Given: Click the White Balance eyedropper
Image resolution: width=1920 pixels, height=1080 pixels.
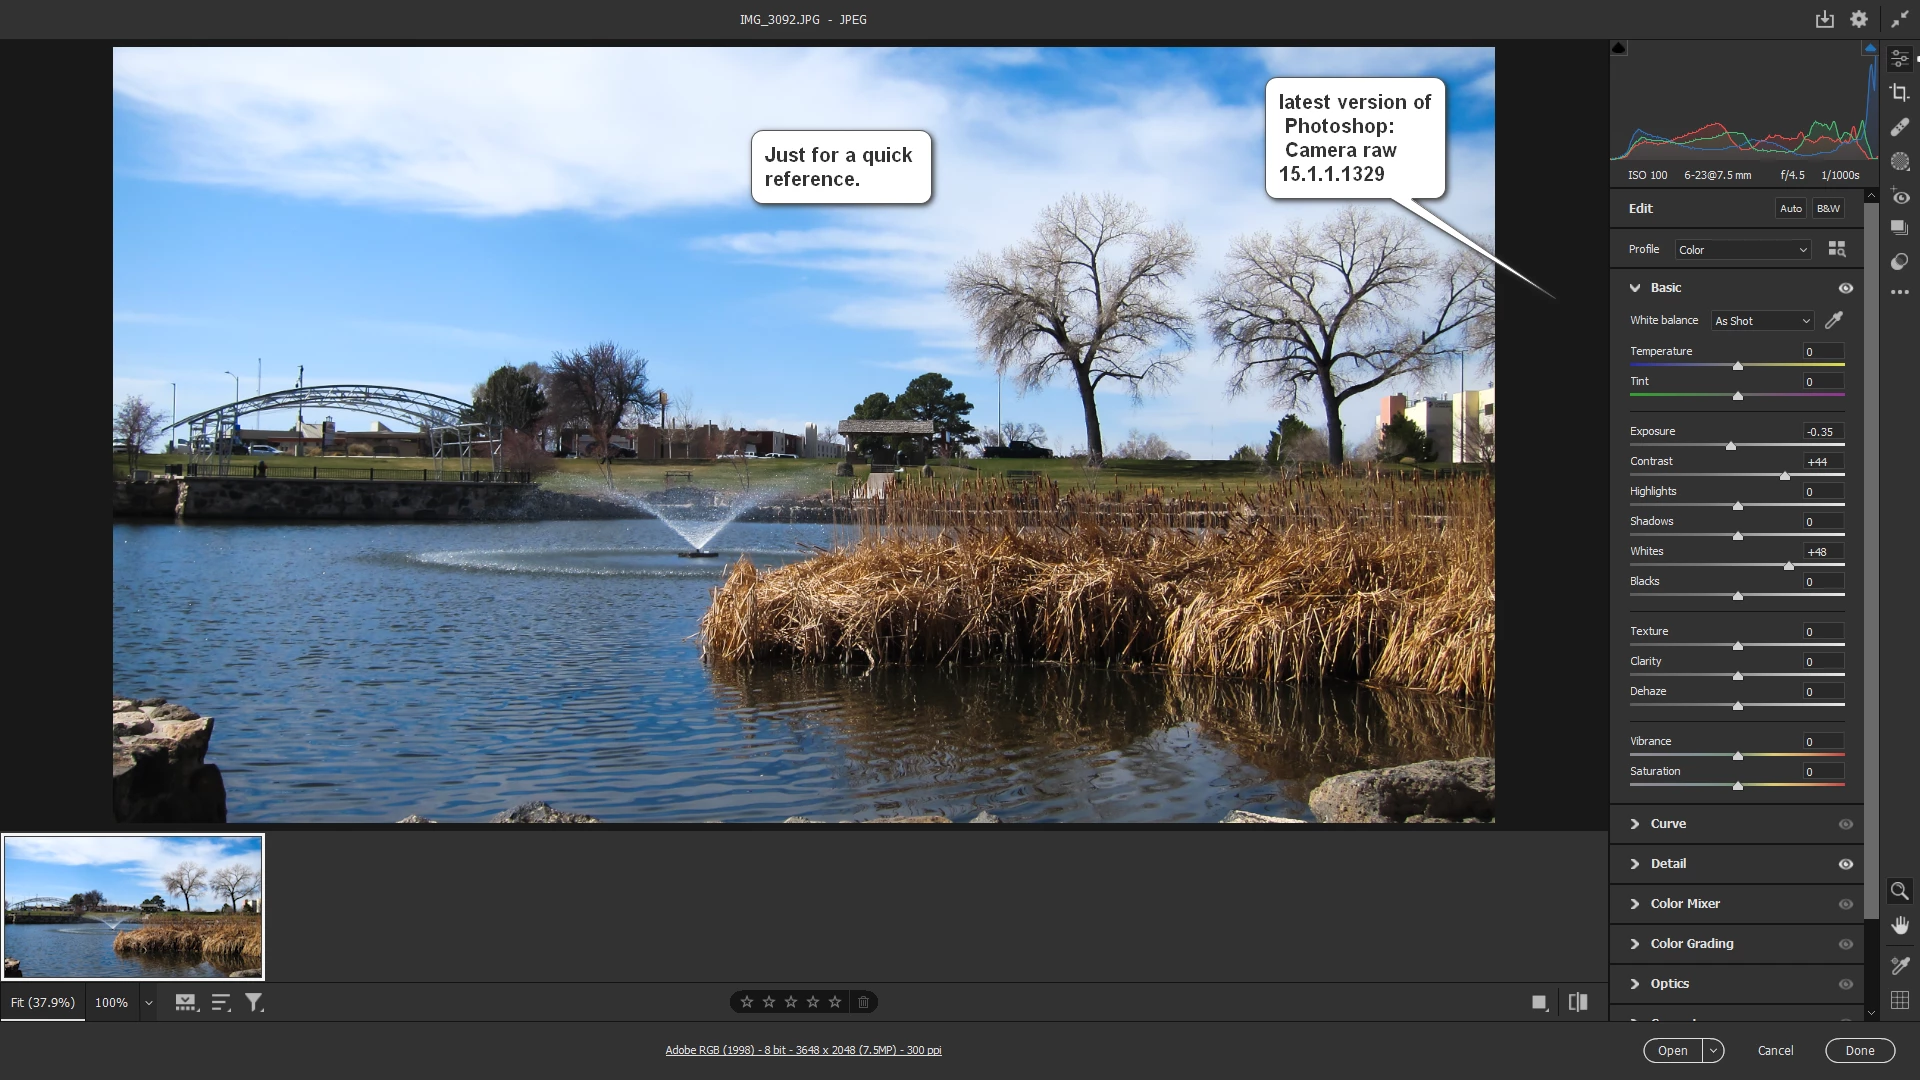Looking at the screenshot, I should [x=1833, y=321].
